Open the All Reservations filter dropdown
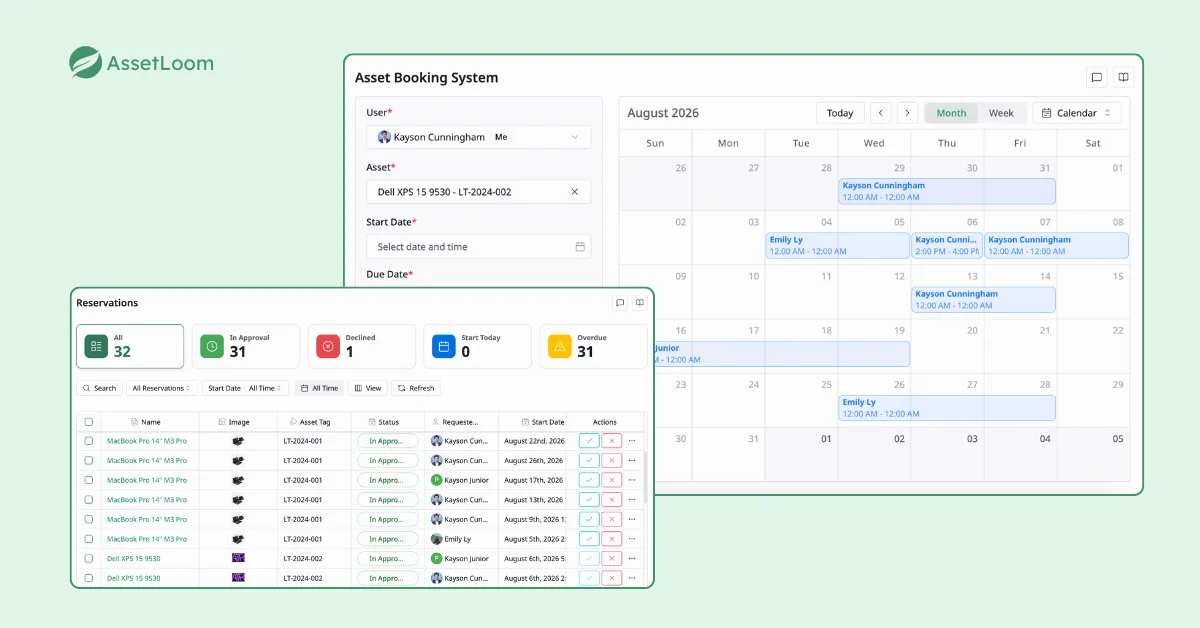1200x628 pixels. tap(162, 388)
